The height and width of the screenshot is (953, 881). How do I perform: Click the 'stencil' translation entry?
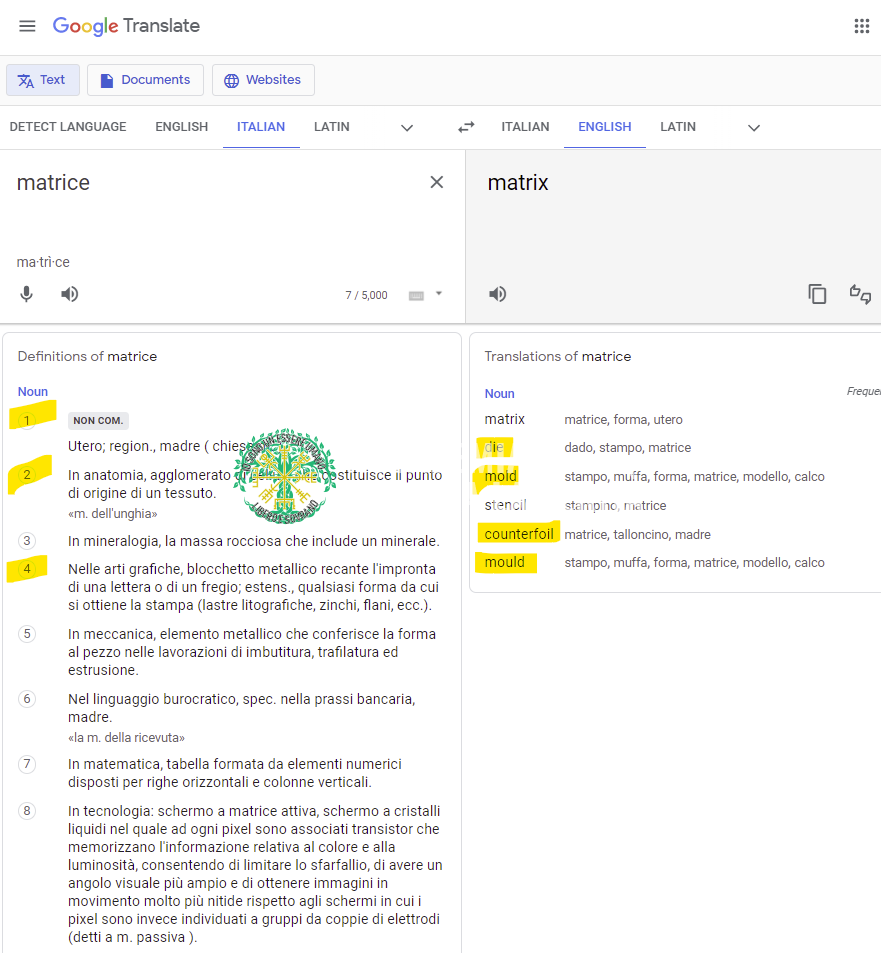click(x=505, y=505)
